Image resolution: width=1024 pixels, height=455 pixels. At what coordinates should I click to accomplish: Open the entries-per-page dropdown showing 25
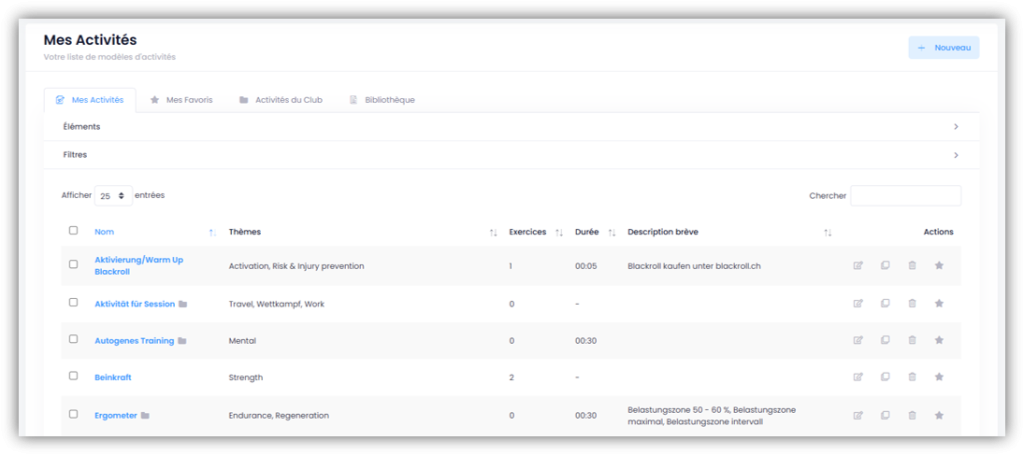(x=112, y=196)
